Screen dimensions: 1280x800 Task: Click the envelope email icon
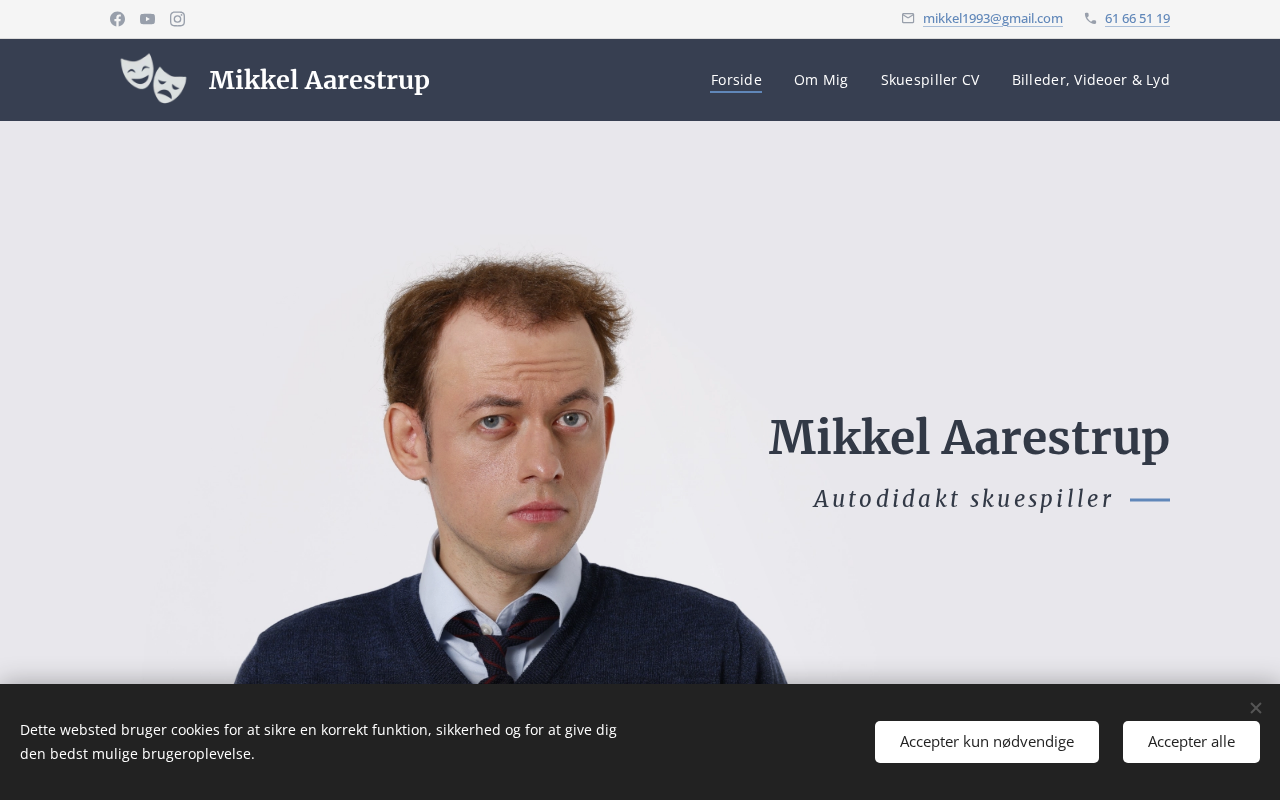(908, 18)
